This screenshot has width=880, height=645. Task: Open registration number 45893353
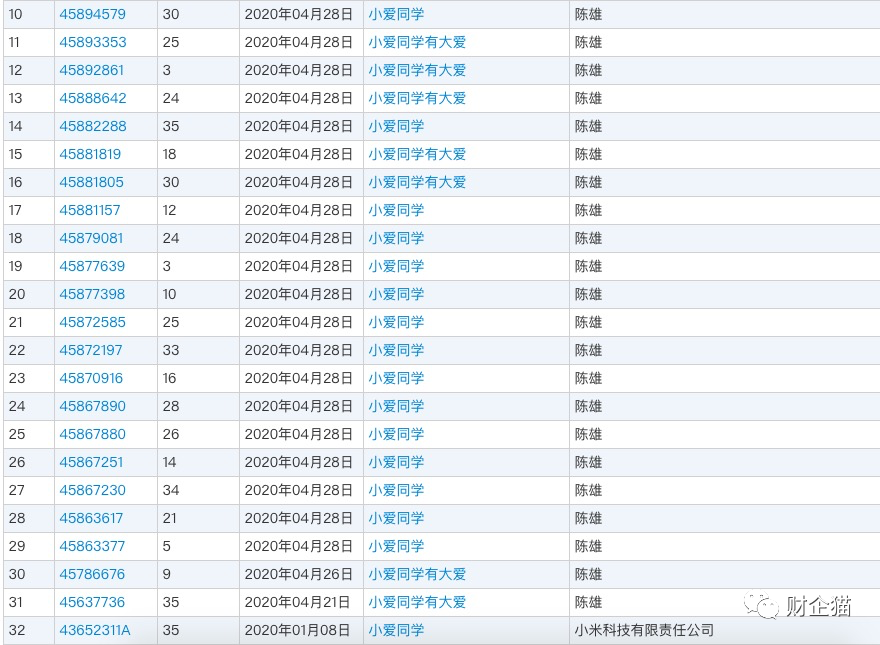93,42
